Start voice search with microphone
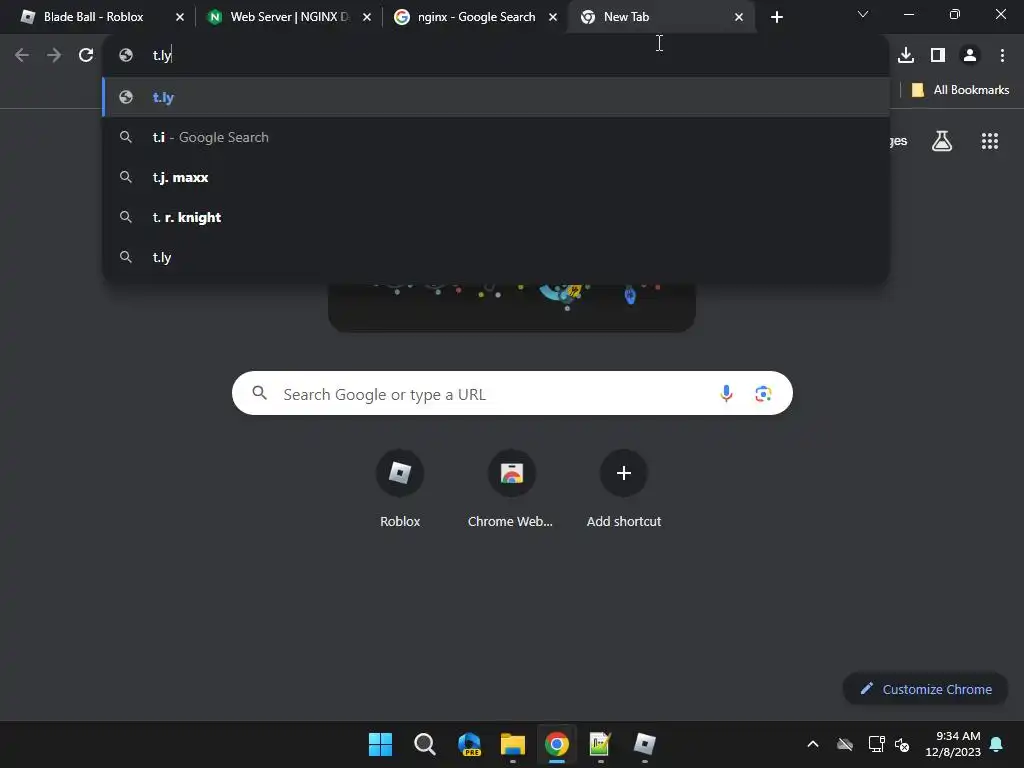Screen dimensions: 1024x768 [x=726, y=394]
